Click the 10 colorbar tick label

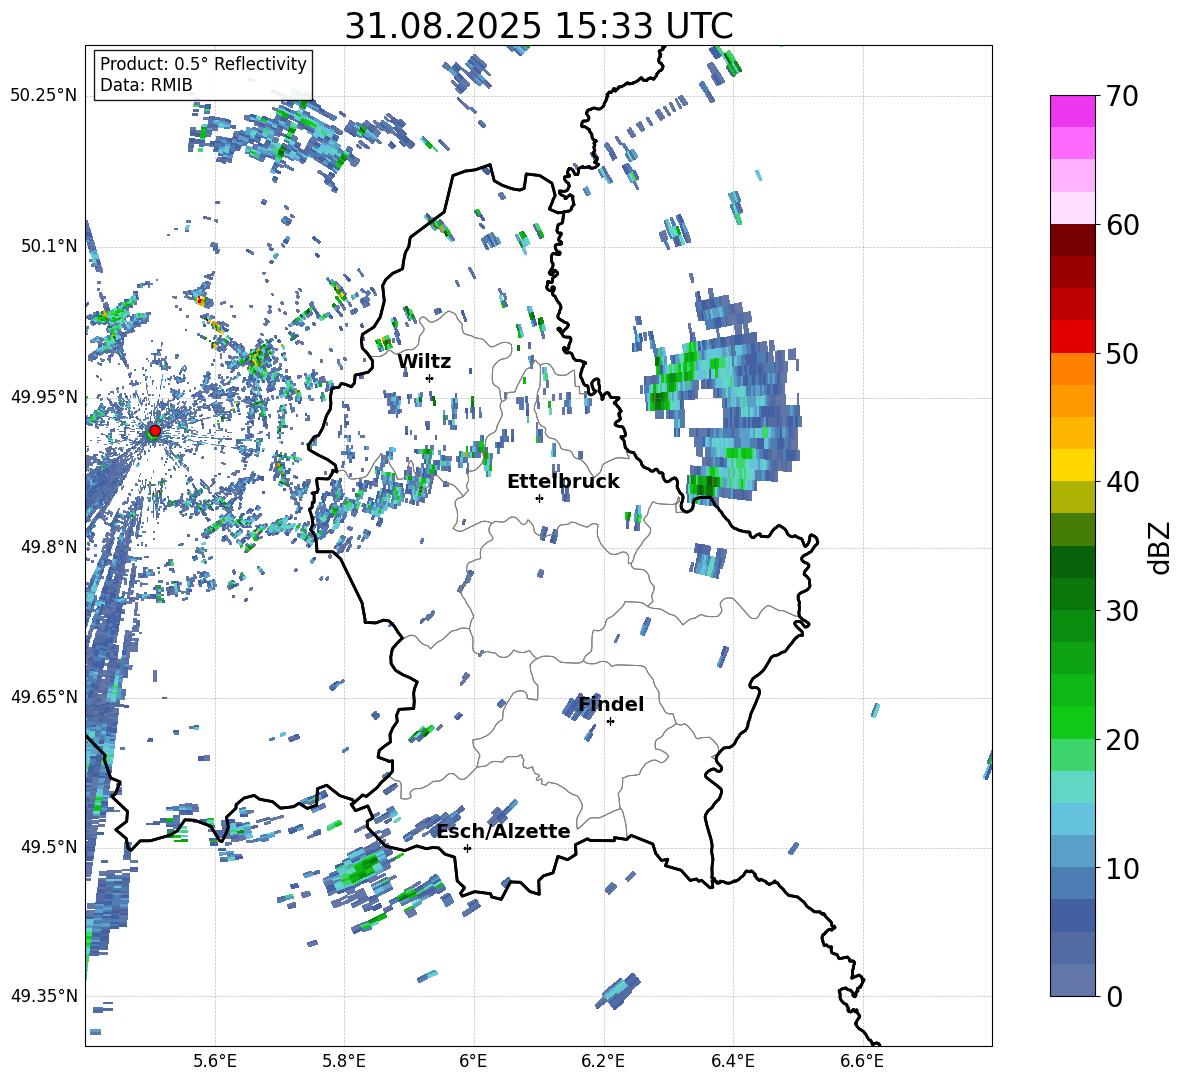coord(1121,868)
